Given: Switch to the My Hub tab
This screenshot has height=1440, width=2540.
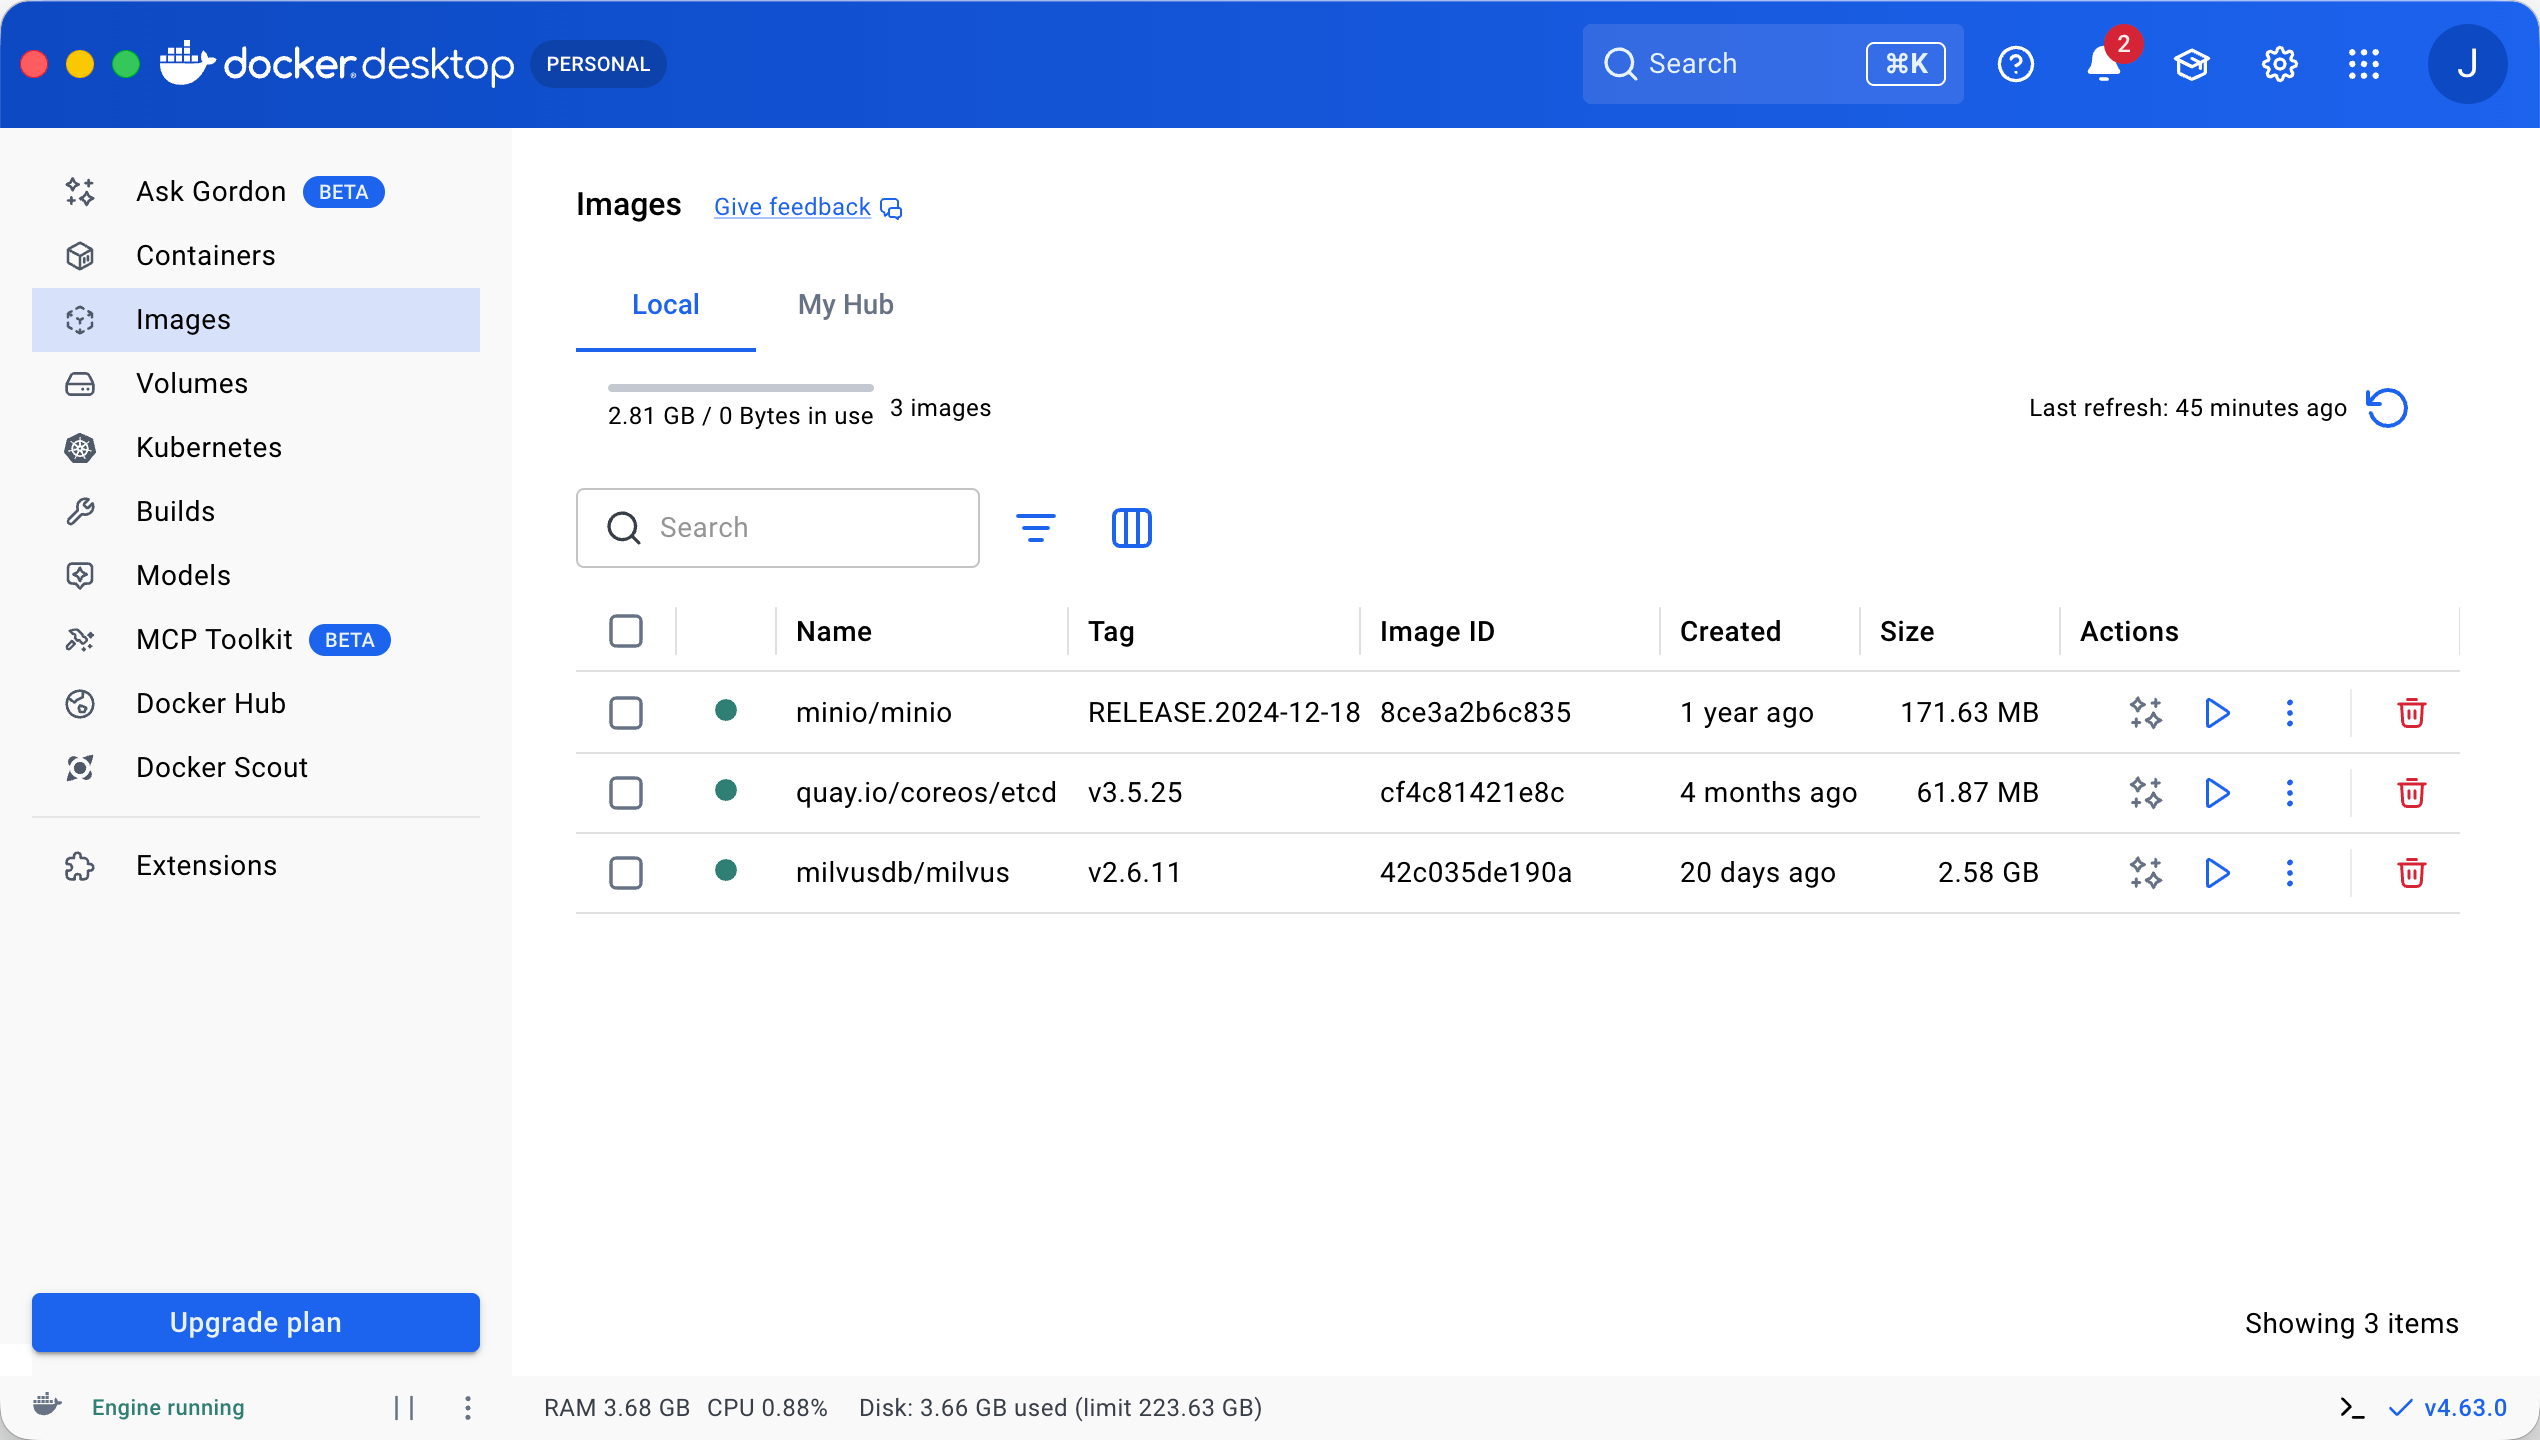Looking at the screenshot, I should [x=846, y=305].
